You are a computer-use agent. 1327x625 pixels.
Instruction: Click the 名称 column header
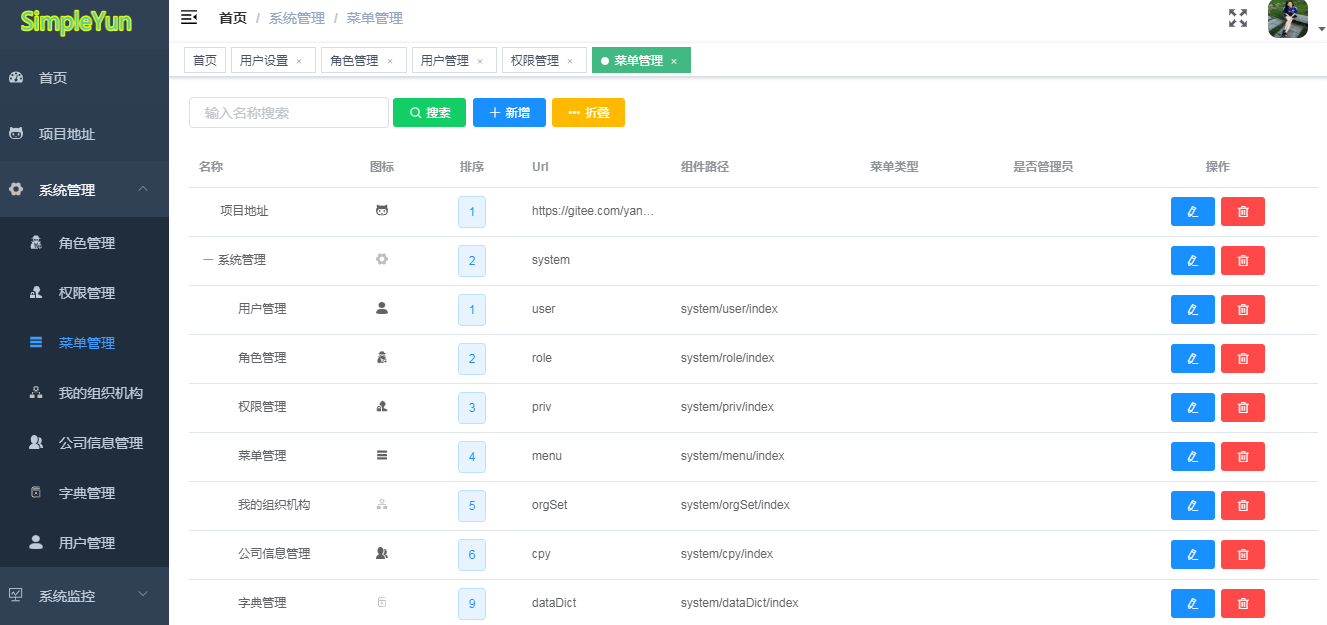pyautogui.click(x=211, y=167)
